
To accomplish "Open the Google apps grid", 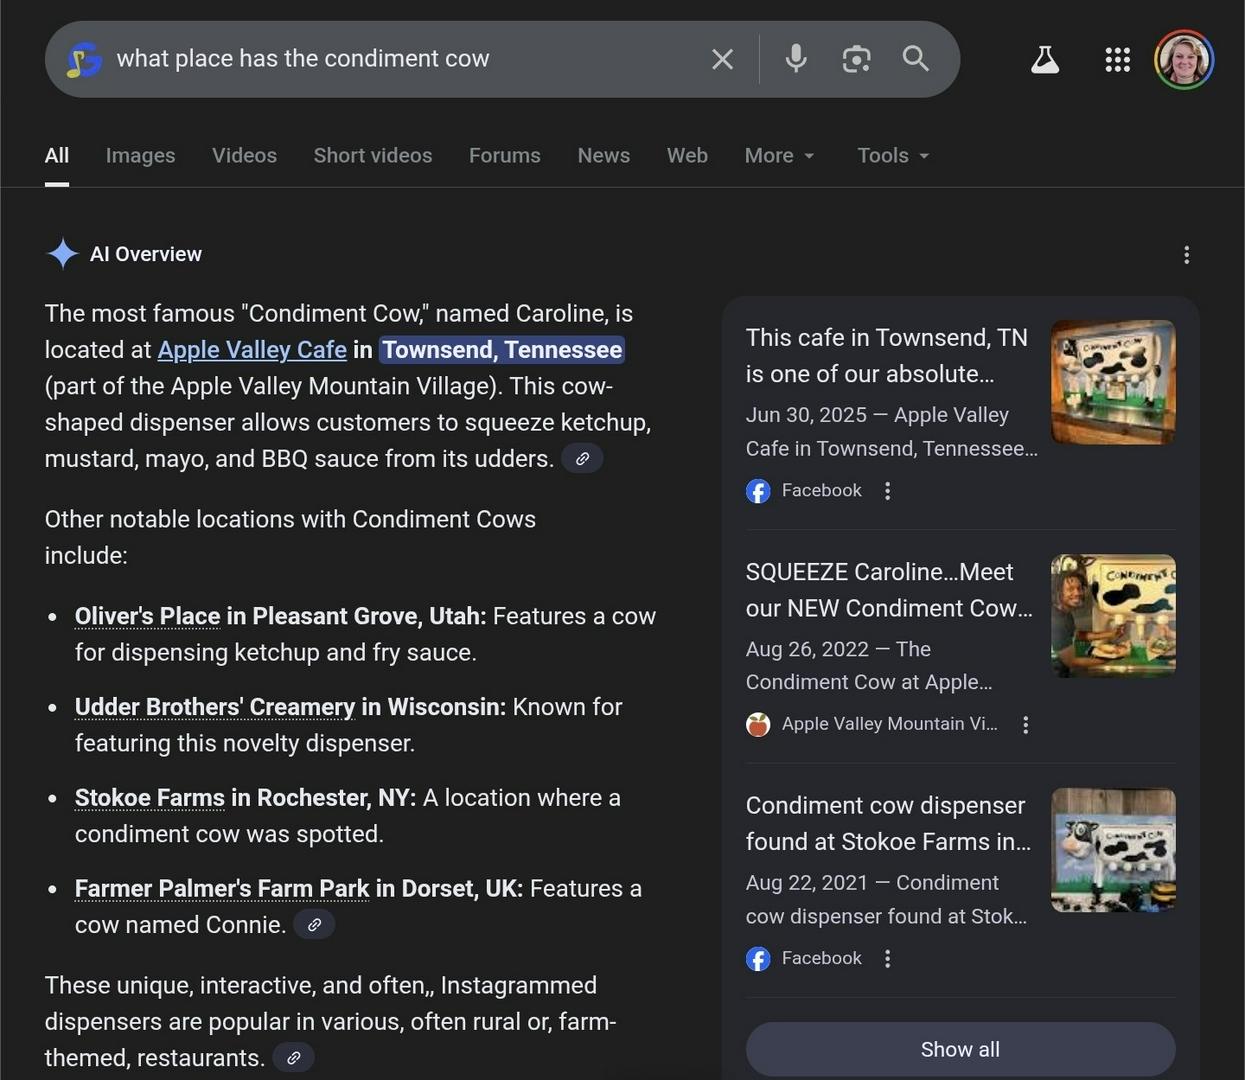I will [1117, 60].
